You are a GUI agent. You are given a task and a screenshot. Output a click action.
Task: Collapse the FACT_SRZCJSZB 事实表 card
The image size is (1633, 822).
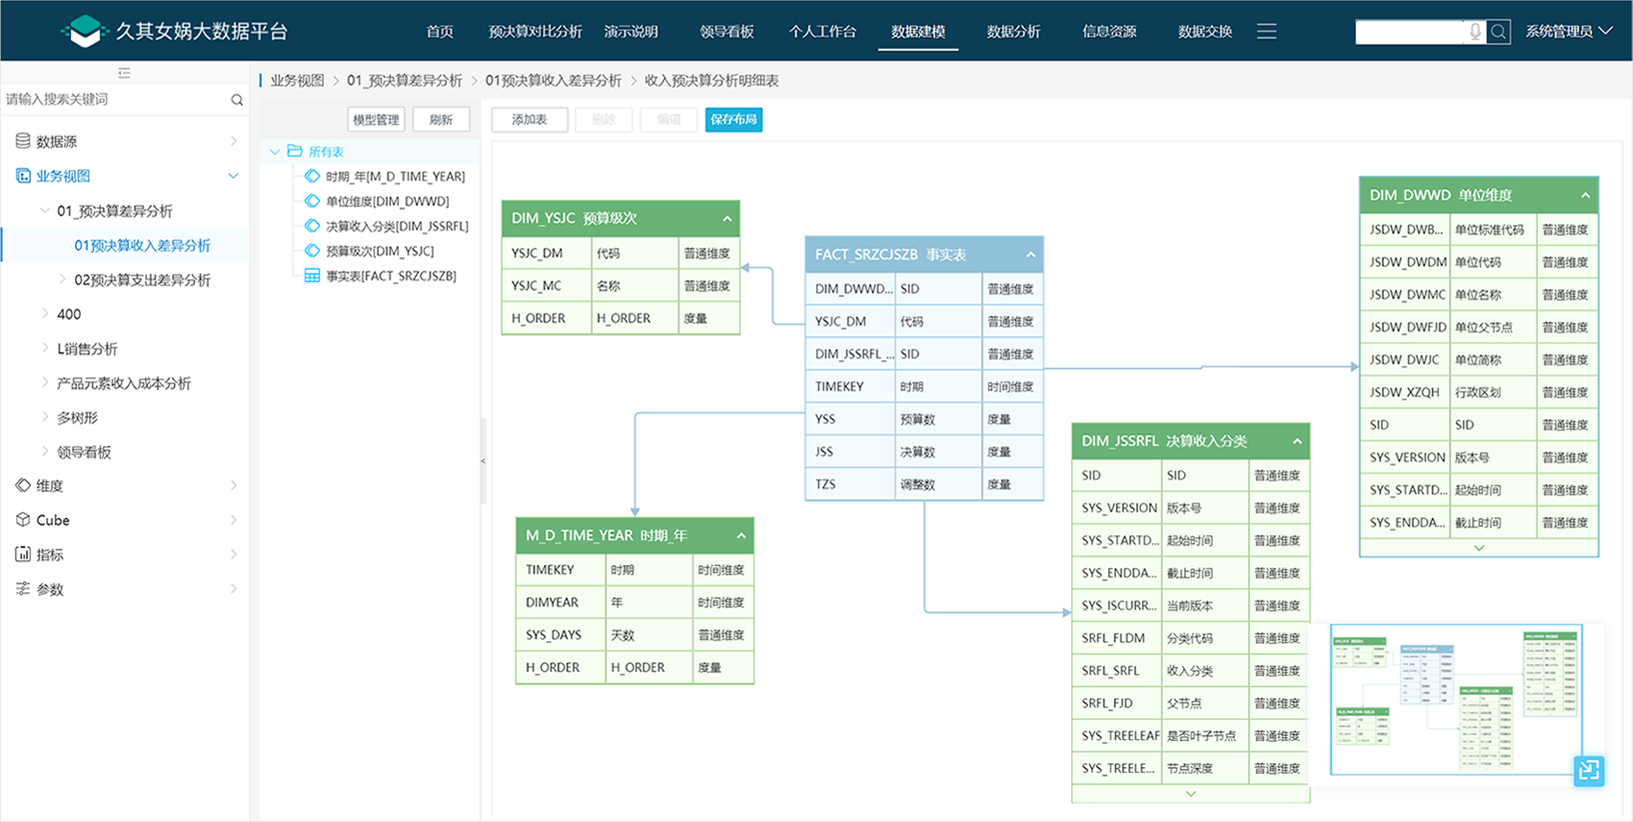click(1030, 255)
